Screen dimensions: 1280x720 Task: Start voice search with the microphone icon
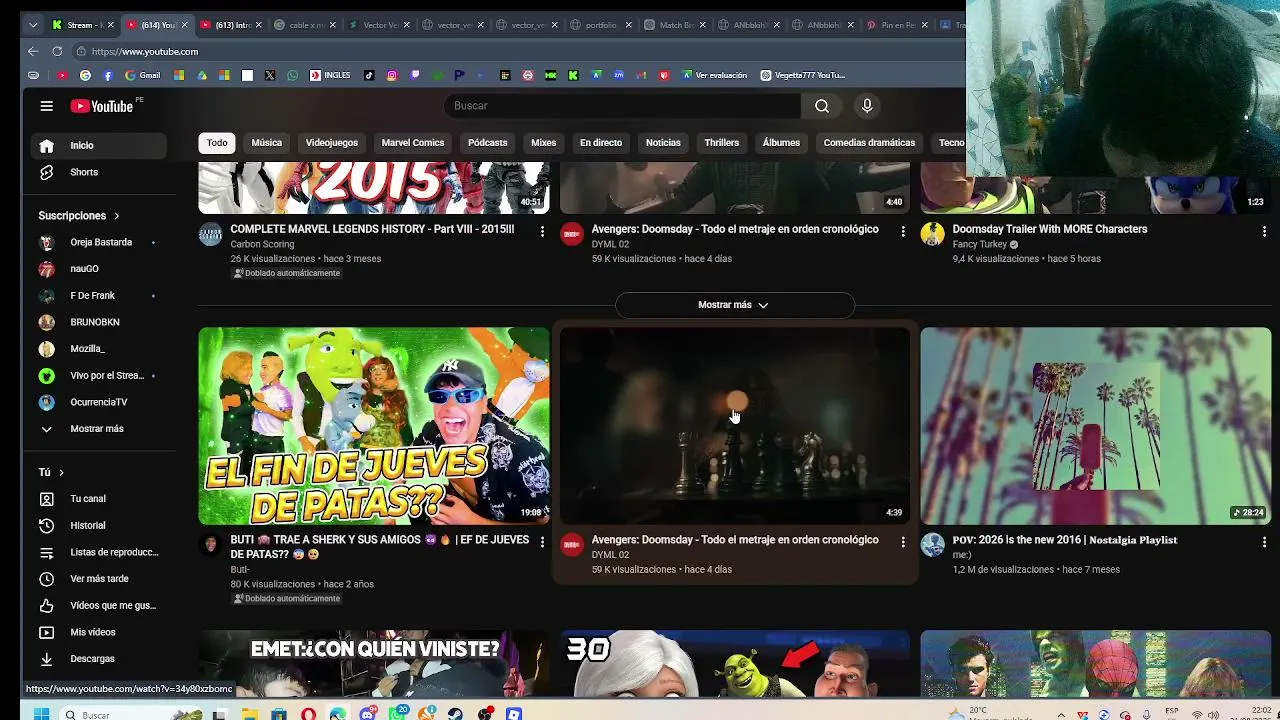point(867,106)
